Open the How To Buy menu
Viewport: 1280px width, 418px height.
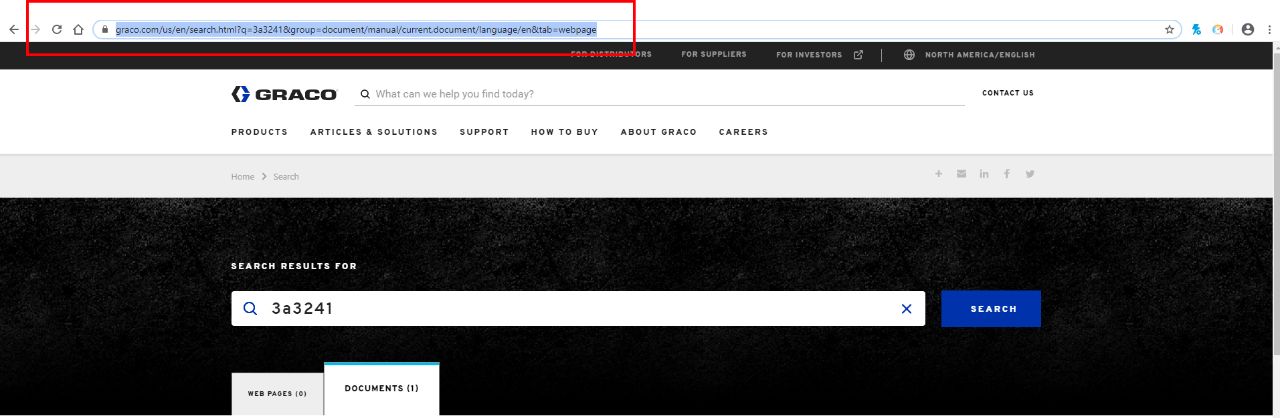click(x=564, y=132)
